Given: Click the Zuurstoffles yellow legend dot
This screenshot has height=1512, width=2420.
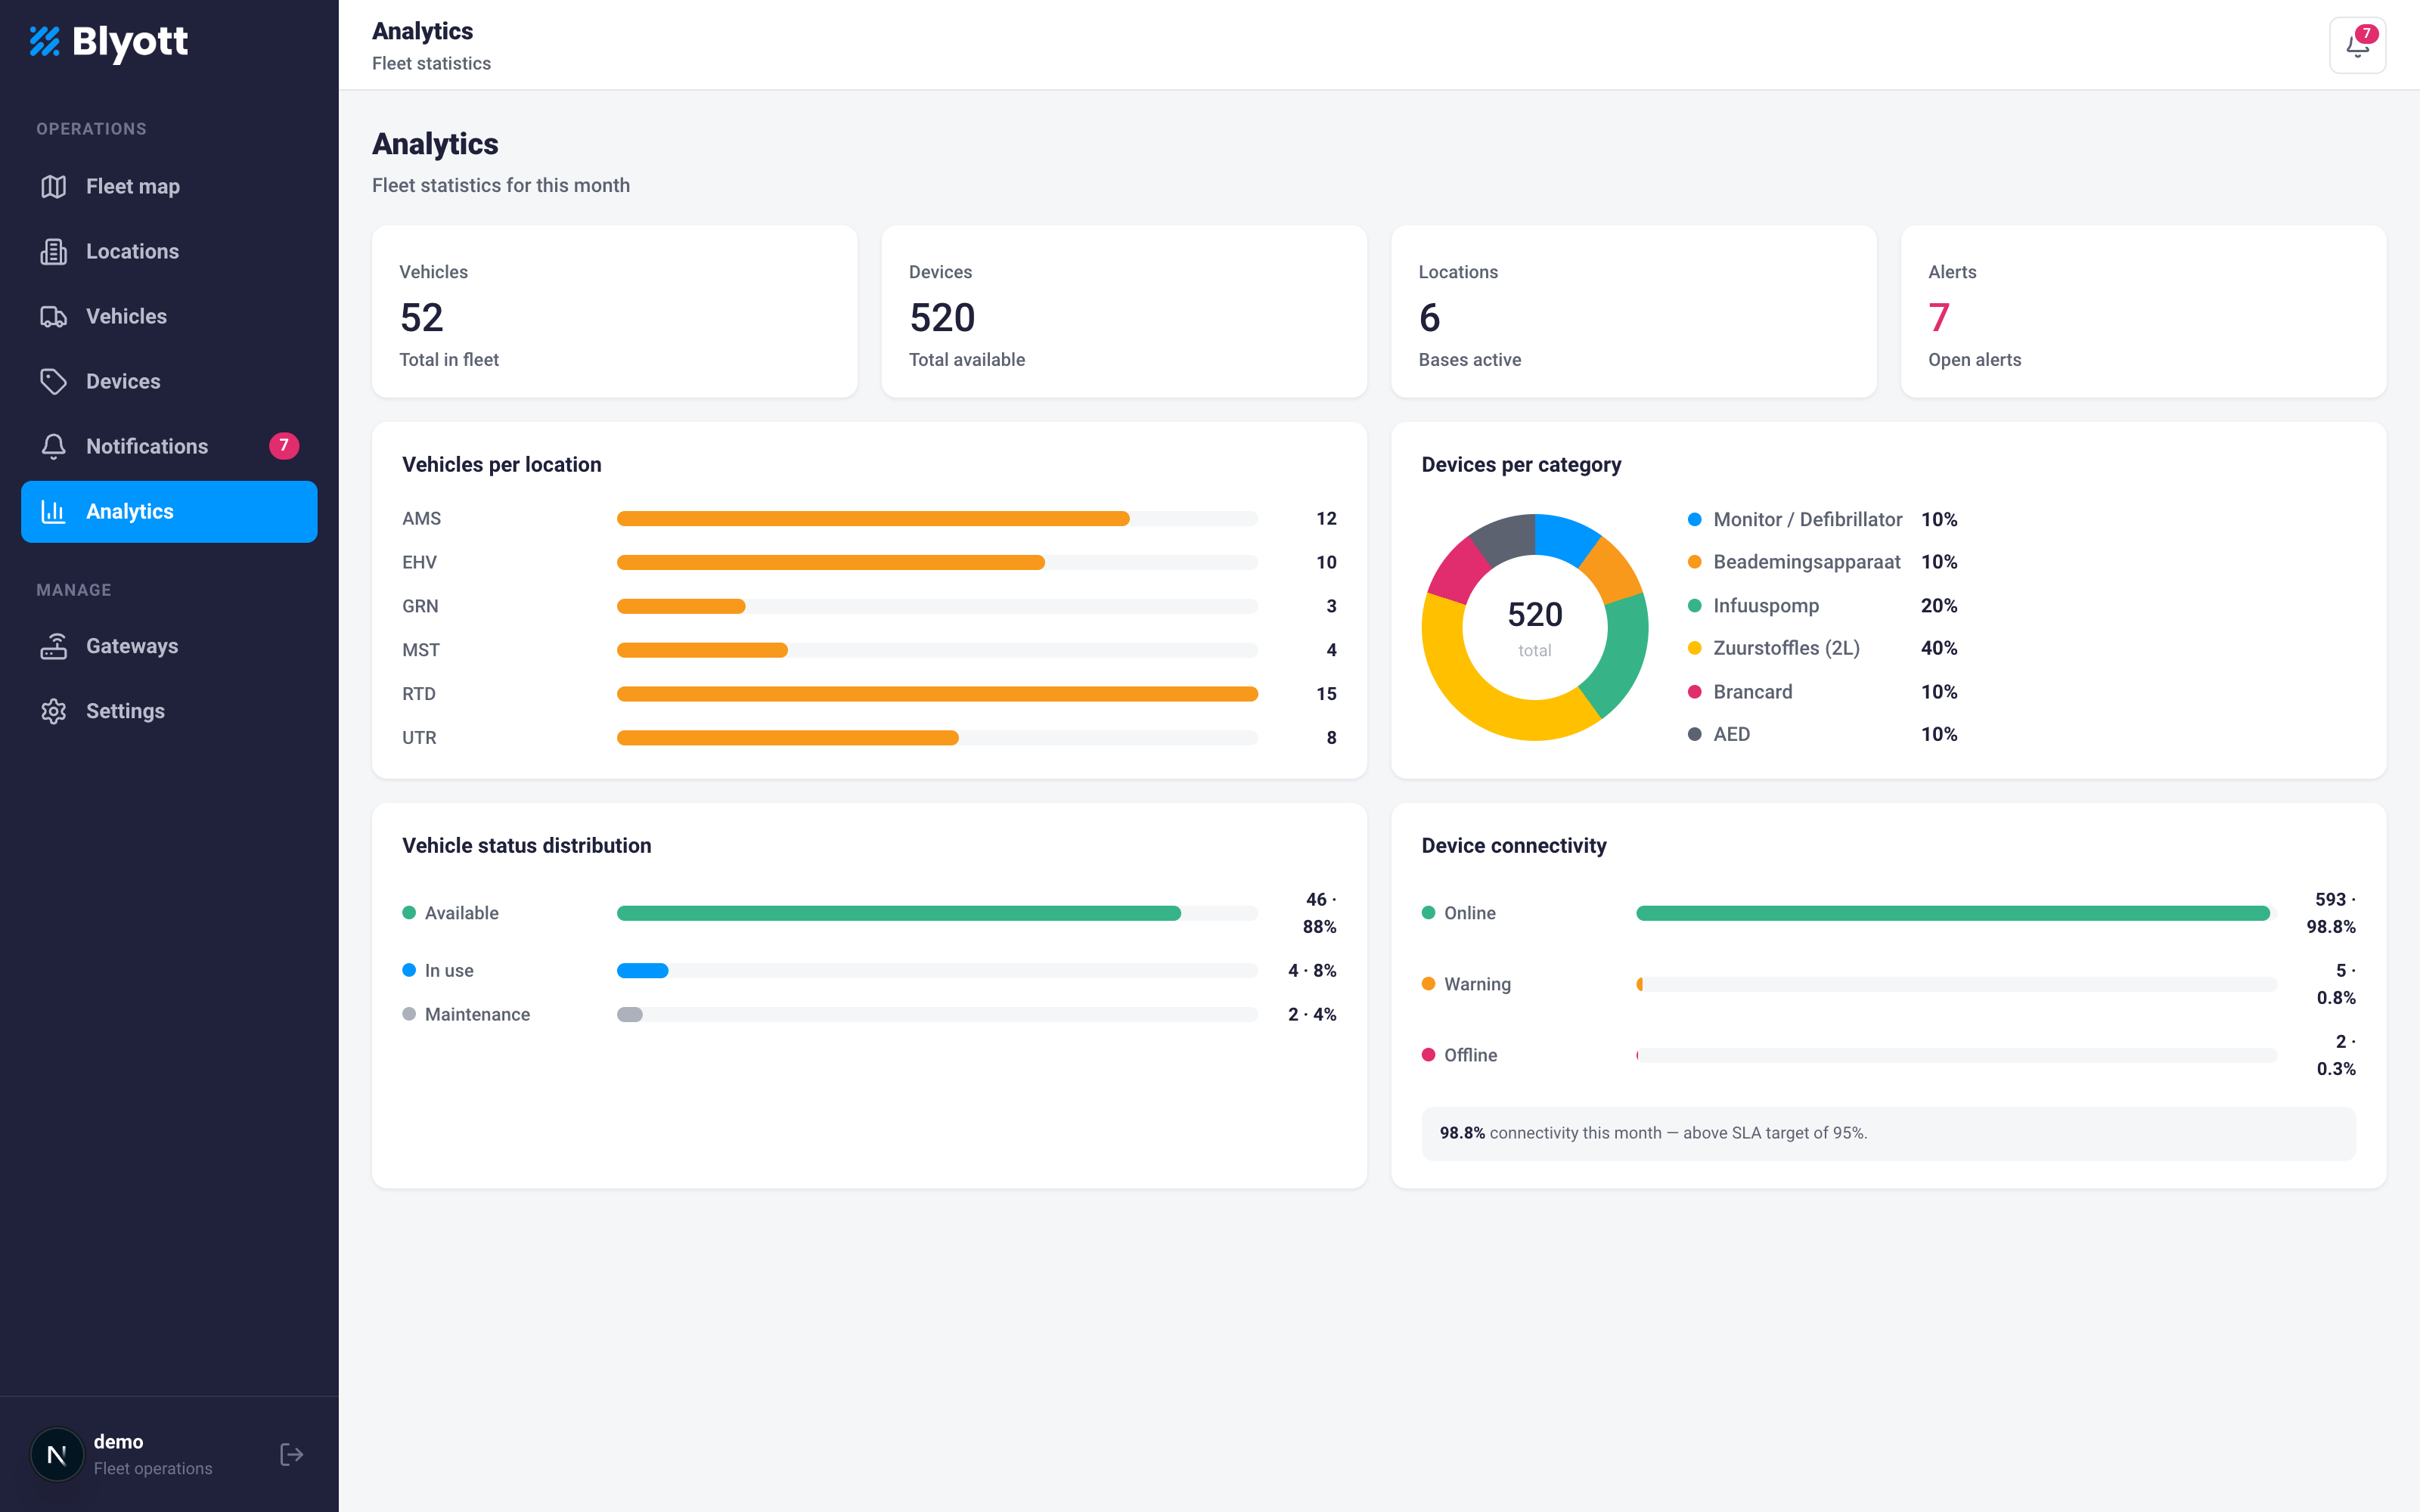Looking at the screenshot, I should click(1694, 648).
